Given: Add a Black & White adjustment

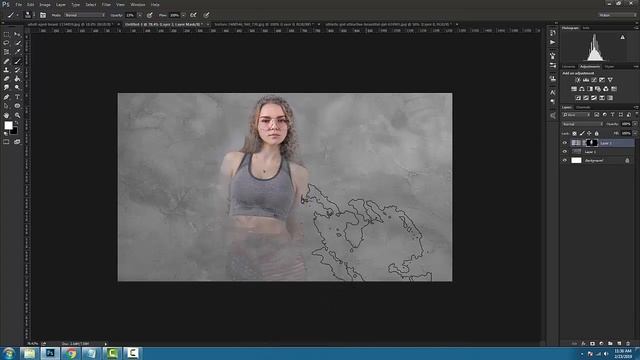Looking at the screenshot, I should click(x=590, y=89).
